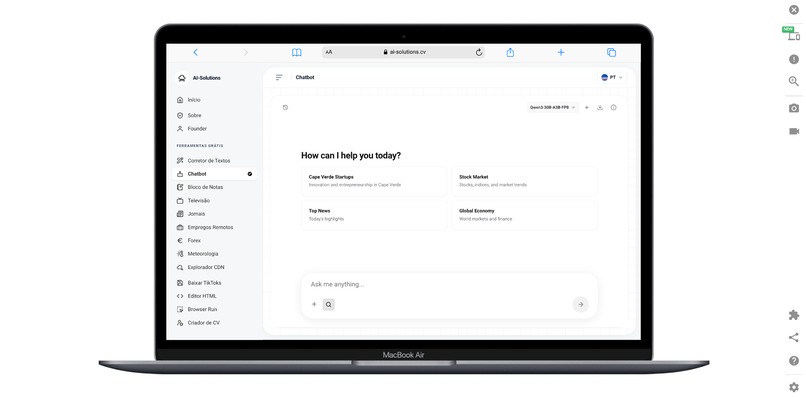
Task: Choose the Stock Market suggestion card
Action: coord(524,181)
